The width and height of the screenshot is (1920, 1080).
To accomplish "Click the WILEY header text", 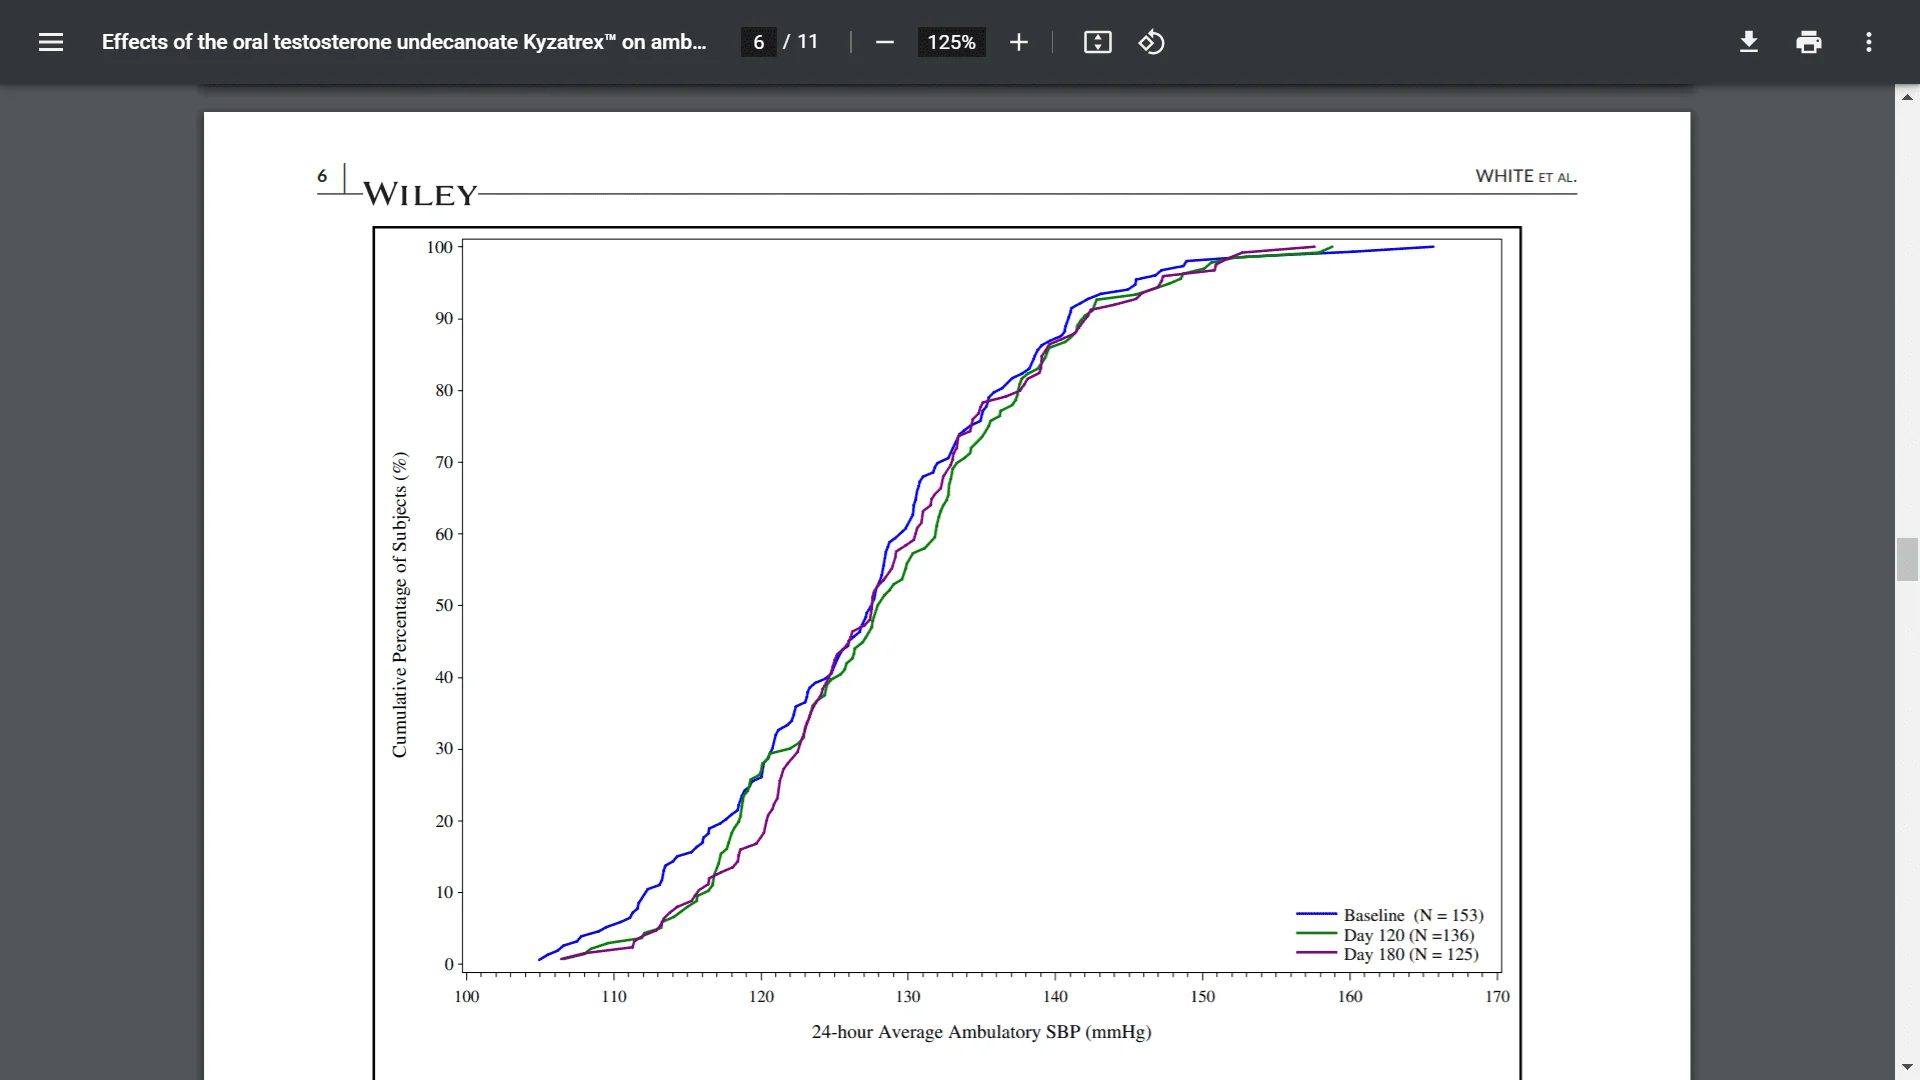I will coord(420,194).
